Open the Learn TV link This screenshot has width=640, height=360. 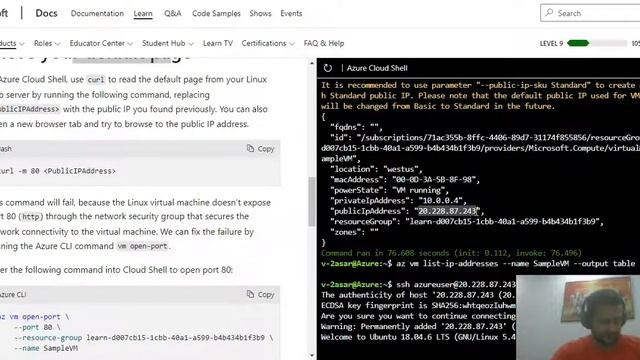218,43
